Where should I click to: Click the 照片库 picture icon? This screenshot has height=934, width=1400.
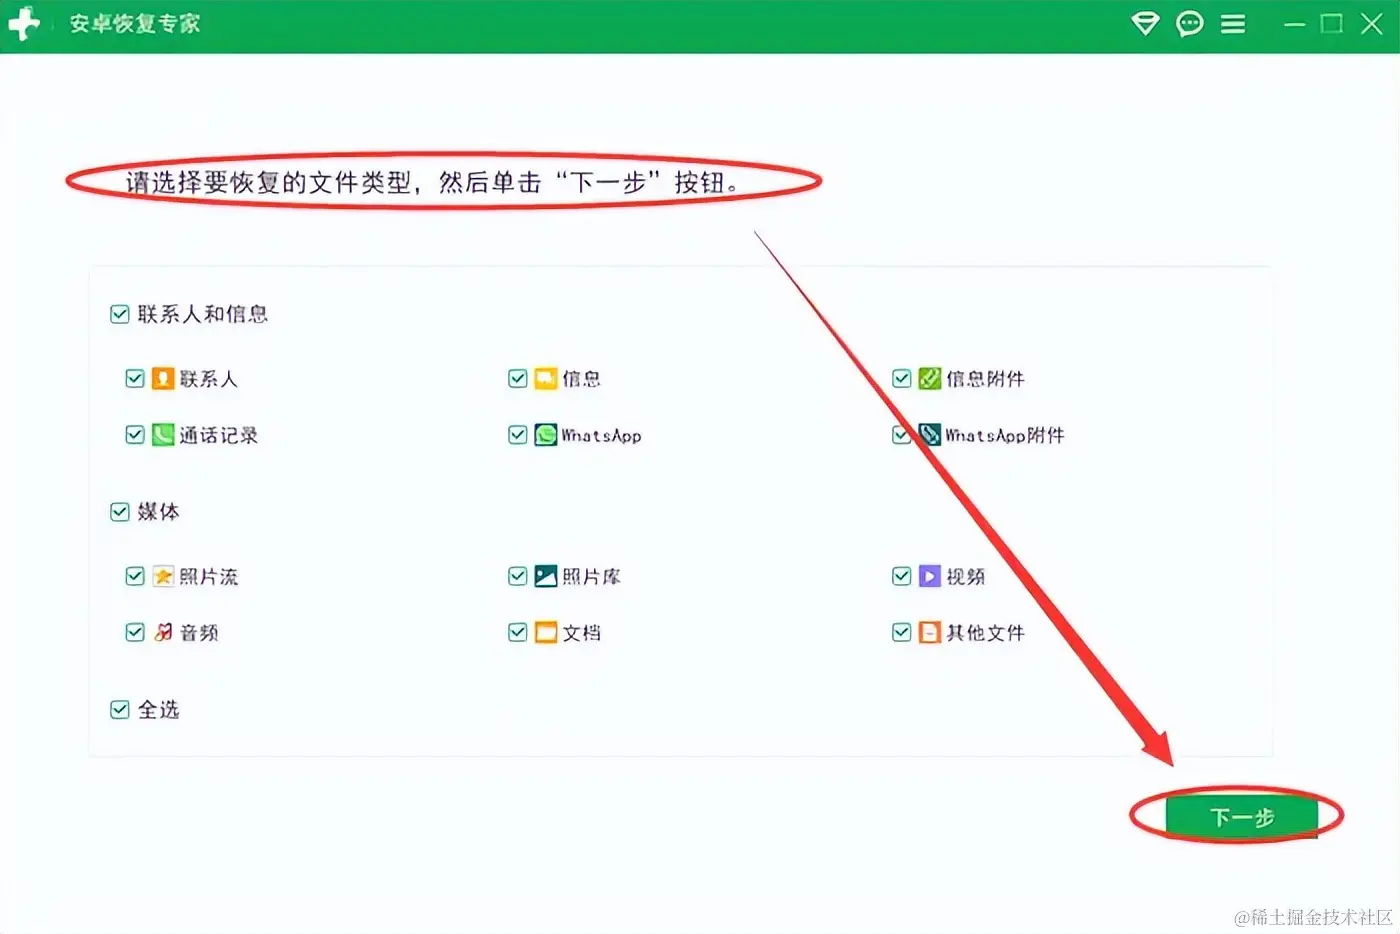click(546, 576)
